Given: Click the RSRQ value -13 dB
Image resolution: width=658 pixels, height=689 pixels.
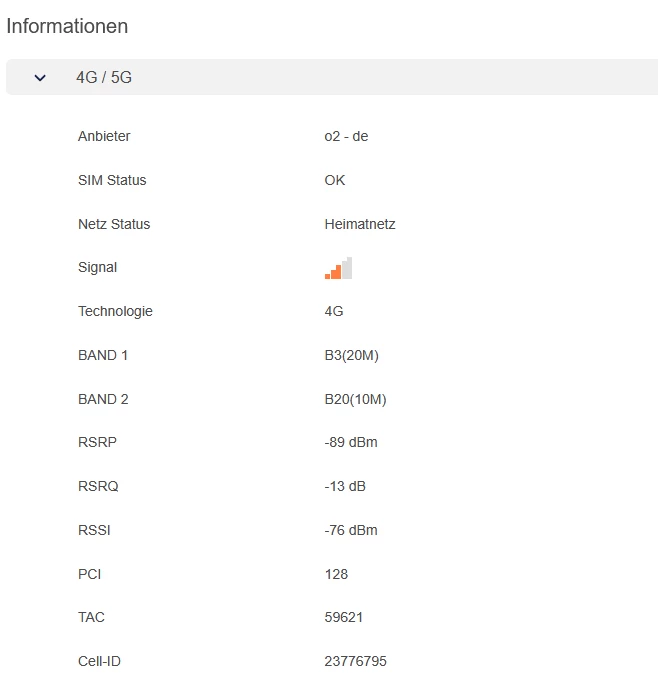Looking at the screenshot, I should [347, 486].
